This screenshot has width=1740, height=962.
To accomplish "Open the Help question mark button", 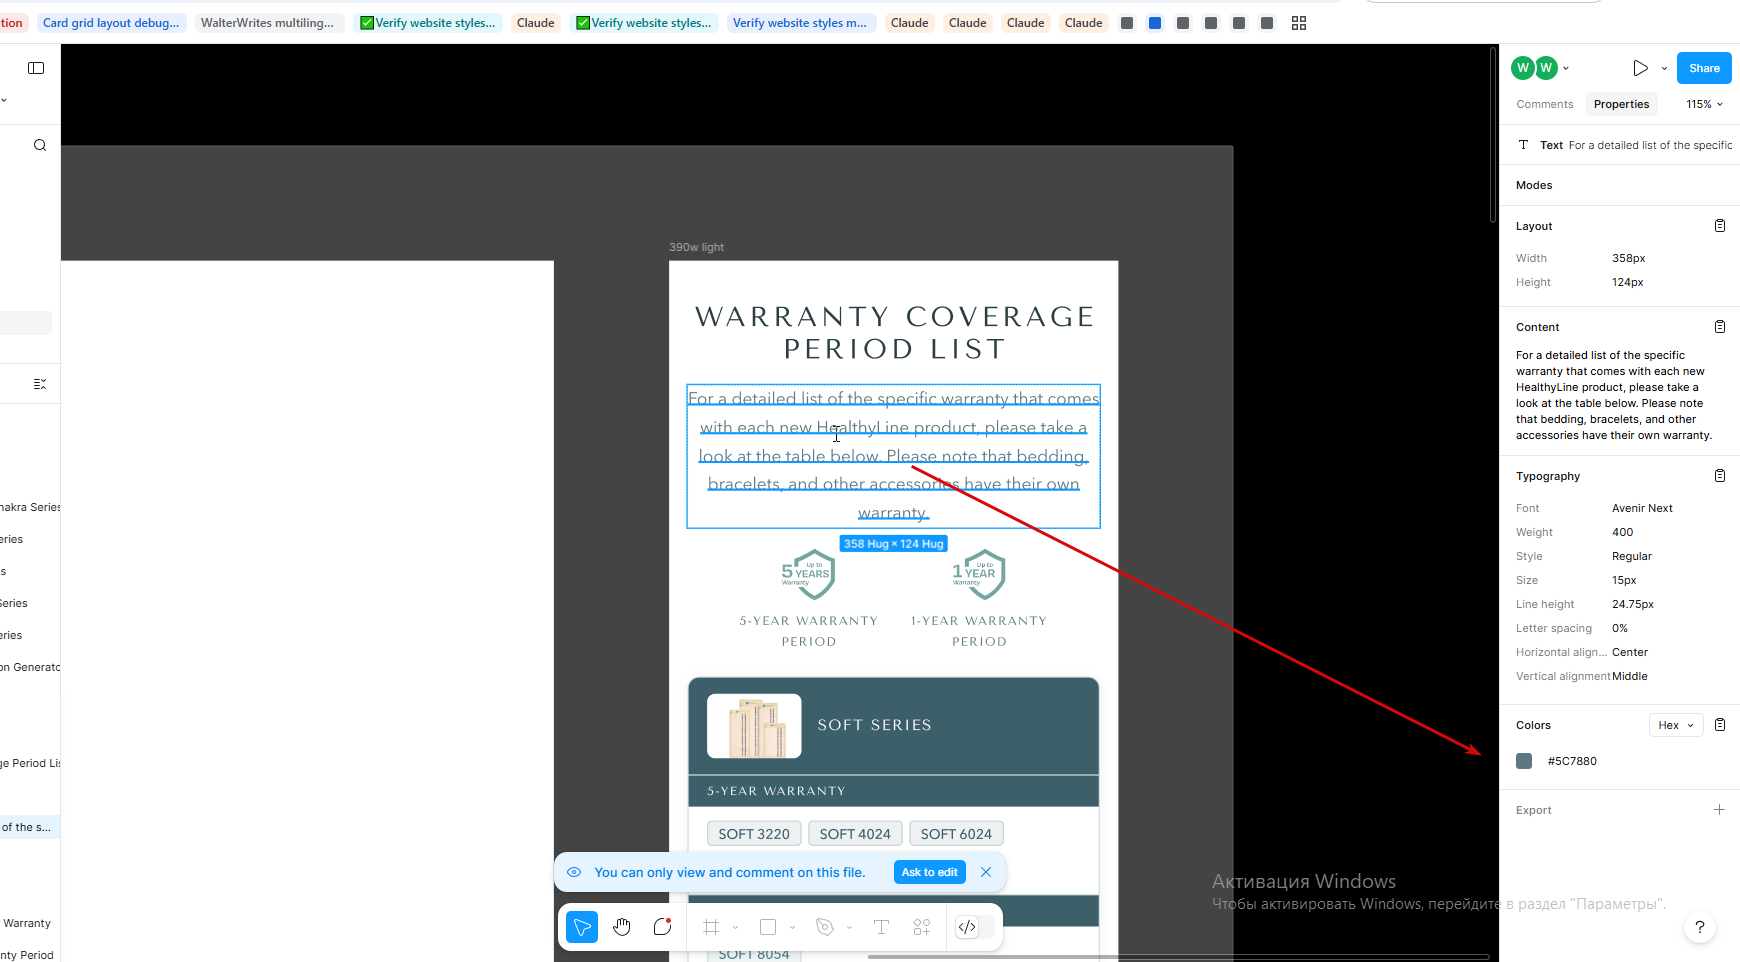I will 1700,927.
